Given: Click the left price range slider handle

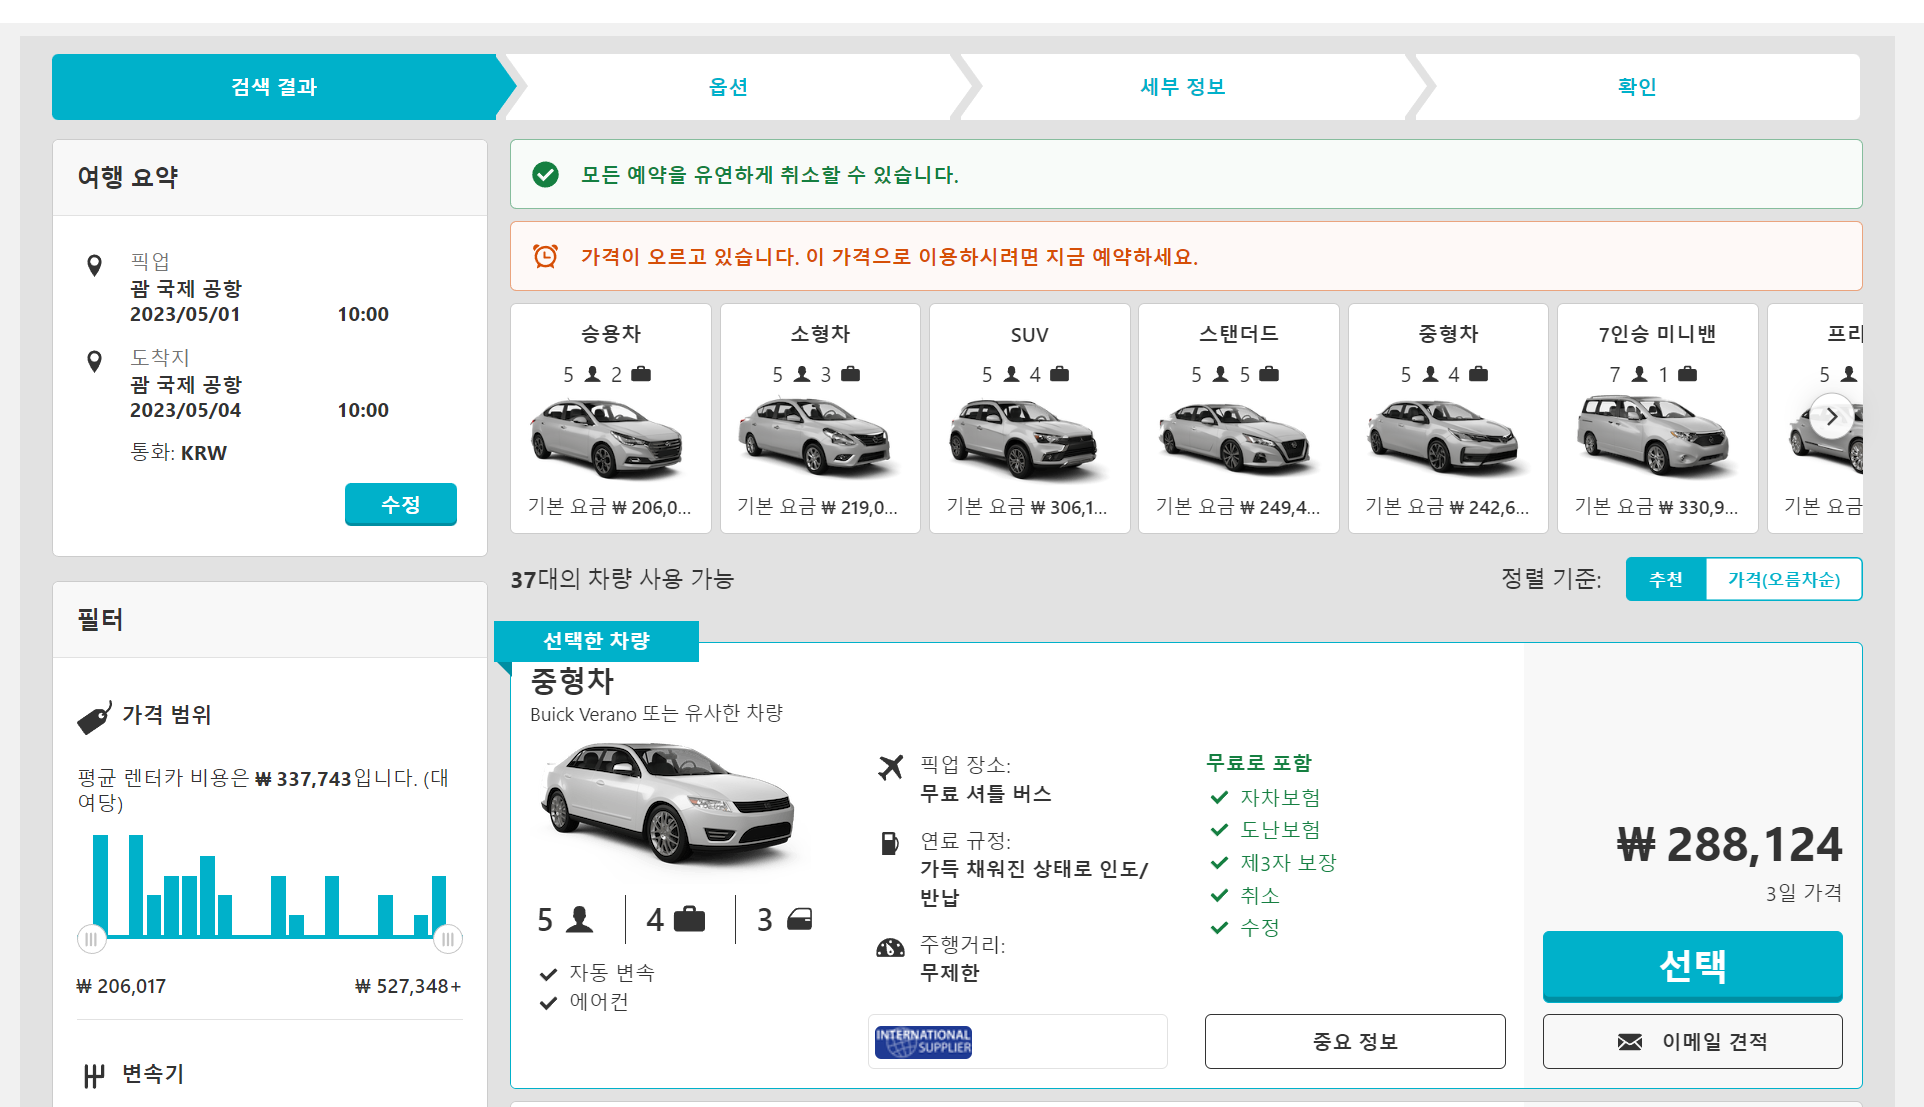Looking at the screenshot, I should (91, 939).
